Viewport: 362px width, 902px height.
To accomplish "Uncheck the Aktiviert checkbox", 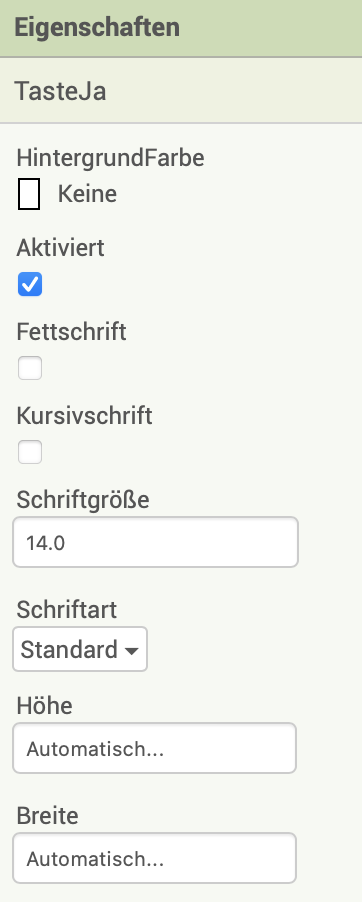I will click(x=30, y=284).
